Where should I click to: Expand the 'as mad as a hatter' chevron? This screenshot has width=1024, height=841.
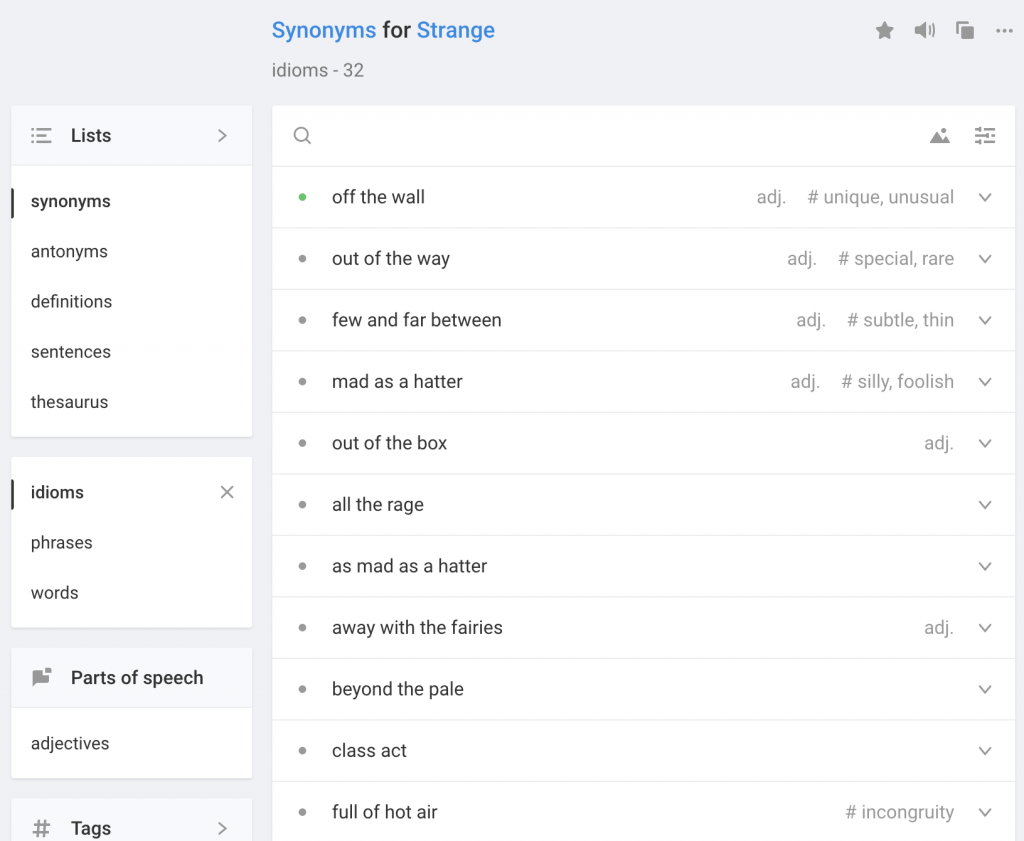985,566
